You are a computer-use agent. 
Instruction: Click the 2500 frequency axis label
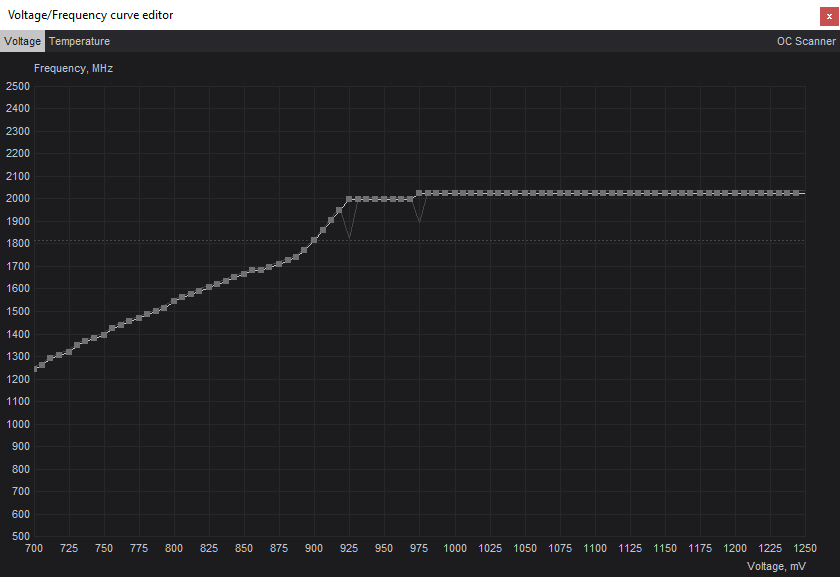pos(18,86)
